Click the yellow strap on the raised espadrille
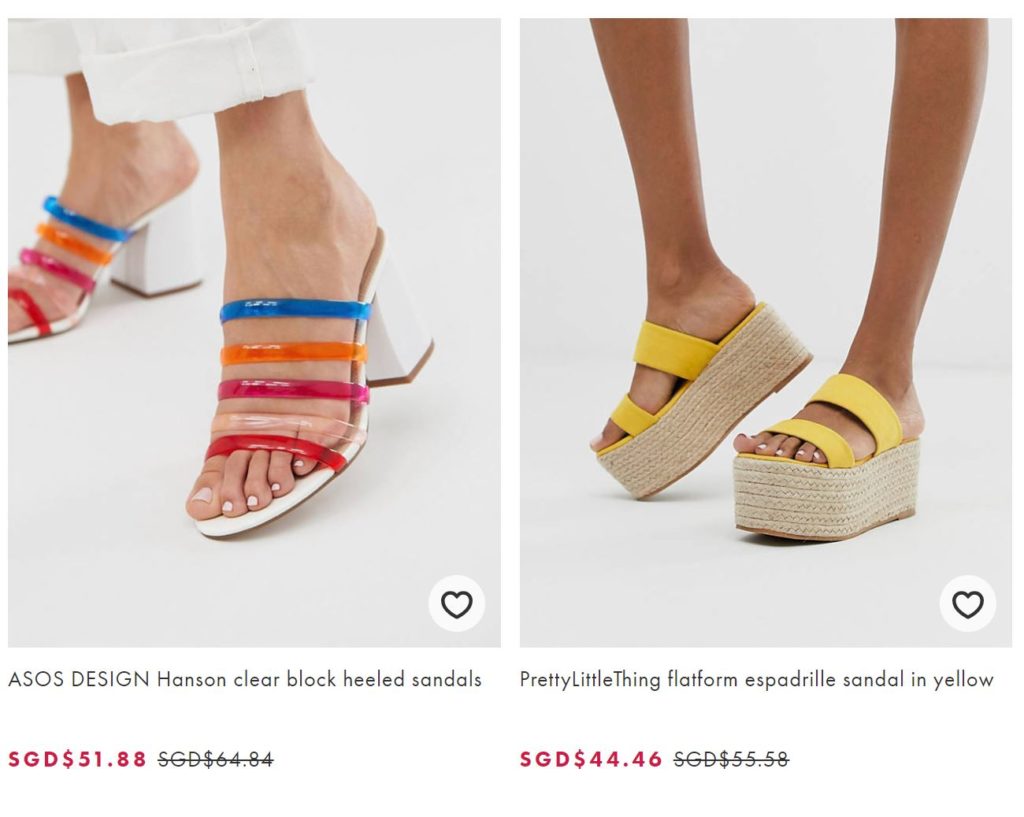The width and height of the screenshot is (1024, 817). tap(673, 346)
